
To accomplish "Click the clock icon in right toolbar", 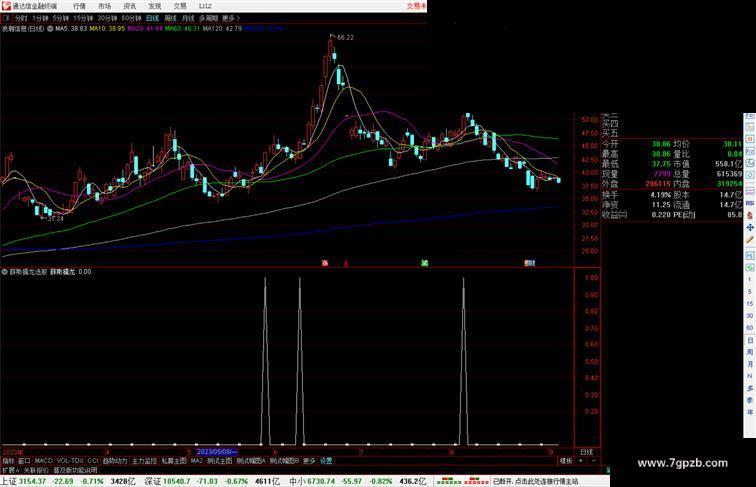I will pyautogui.click(x=750, y=163).
